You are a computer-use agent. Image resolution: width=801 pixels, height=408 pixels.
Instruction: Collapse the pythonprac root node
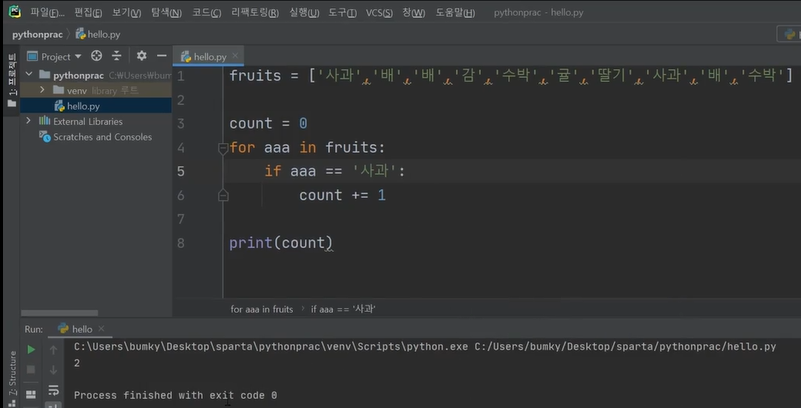click(x=29, y=75)
